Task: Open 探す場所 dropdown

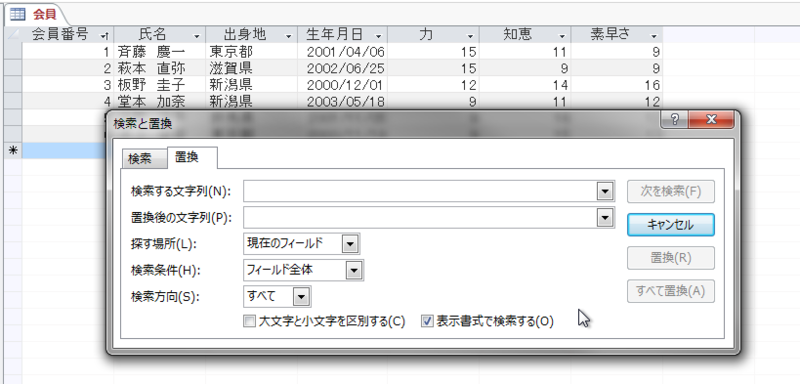Action: coord(350,244)
